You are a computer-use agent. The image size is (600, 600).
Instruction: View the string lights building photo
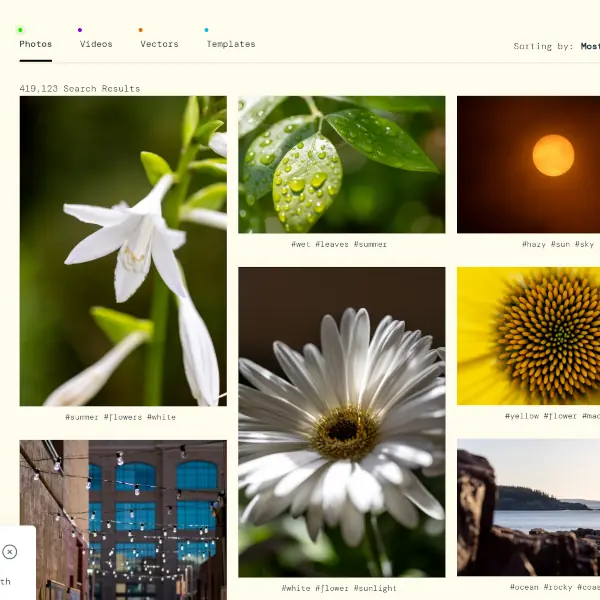point(123,520)
